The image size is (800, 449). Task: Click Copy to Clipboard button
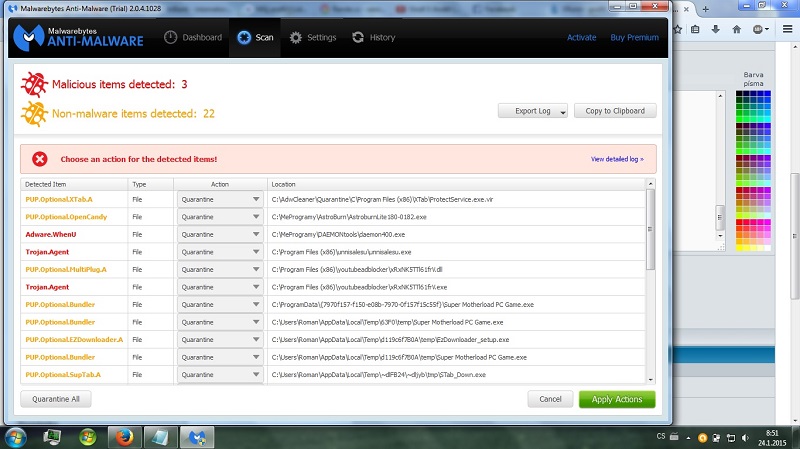tap(615, 111)
